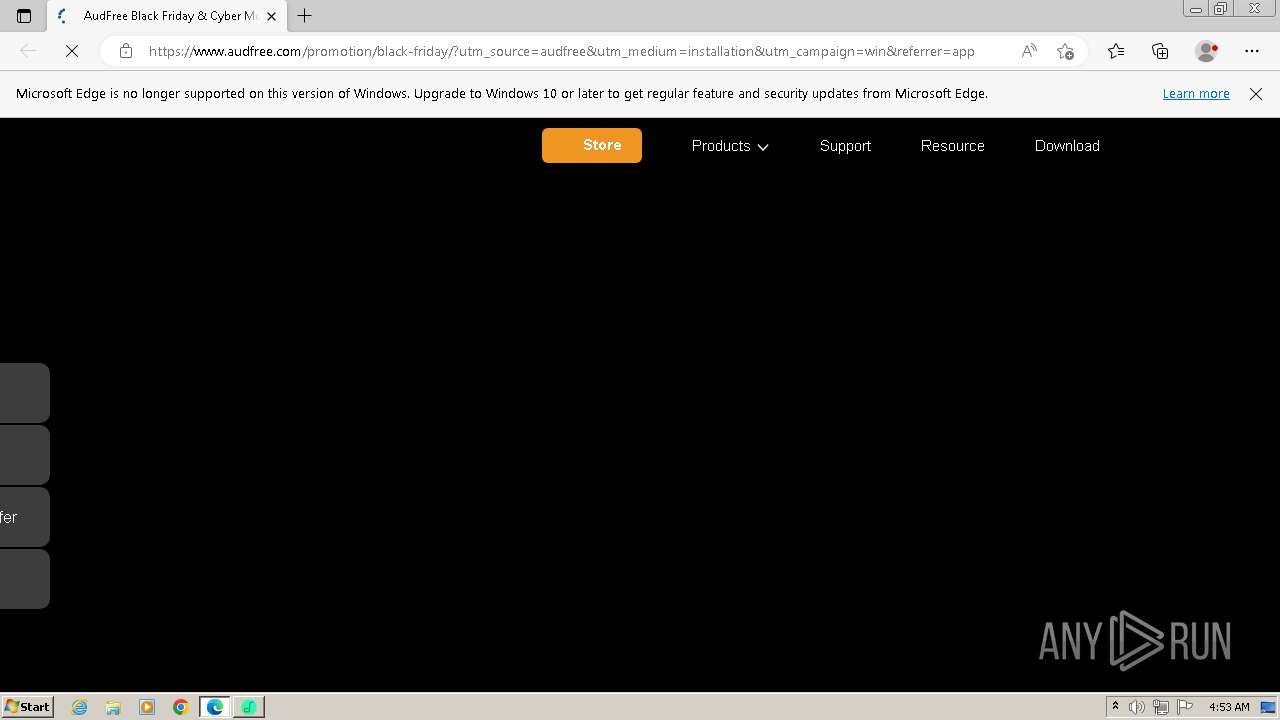Click the side panel item ending in 'fer'
Viewport: 1280px width, 720px height.
pos(24,517)
